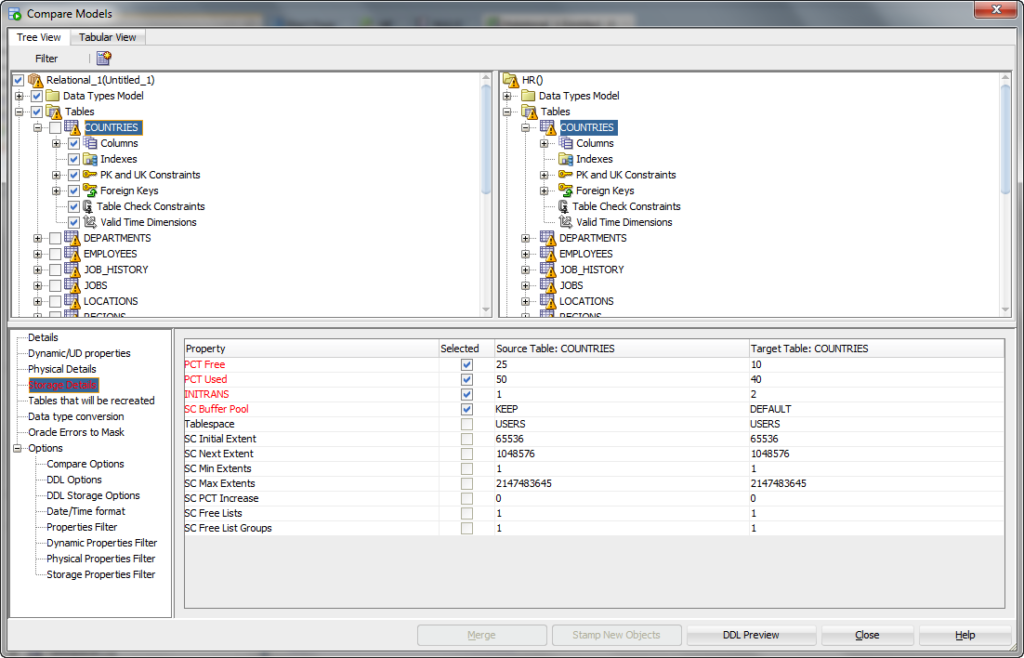This screenshot has width=1024, height=658.
Task: Uncheck the PCT Free selected checkbox
Action: (467, 365)
